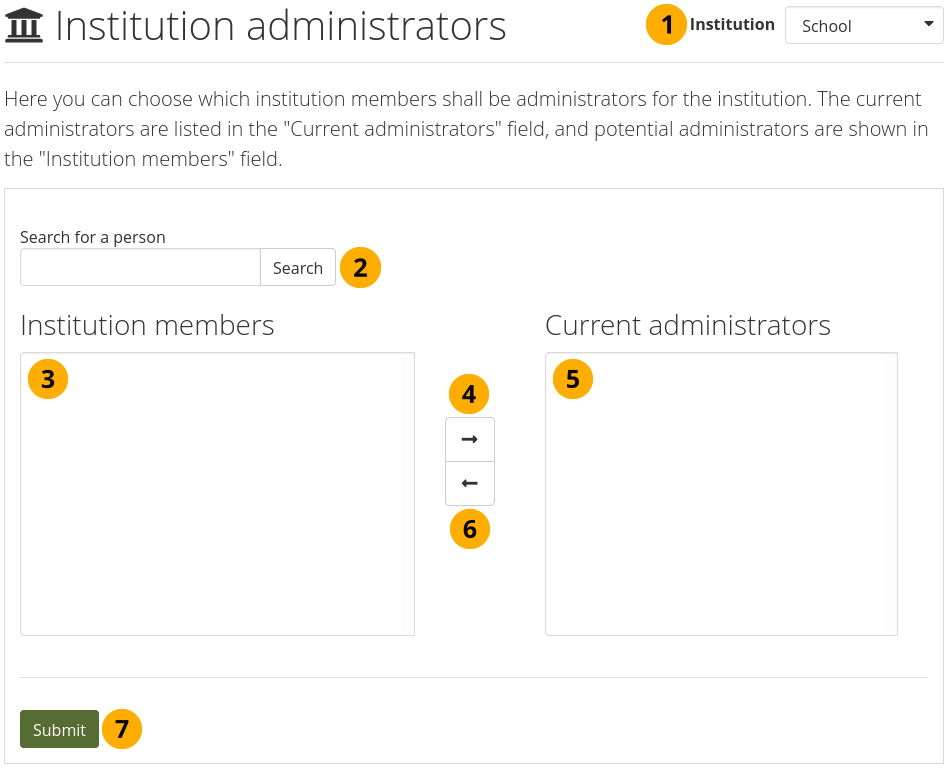Click the Institution administrators page title
Image resolution: width=950 pixels, height=770 pixels.
281,26
